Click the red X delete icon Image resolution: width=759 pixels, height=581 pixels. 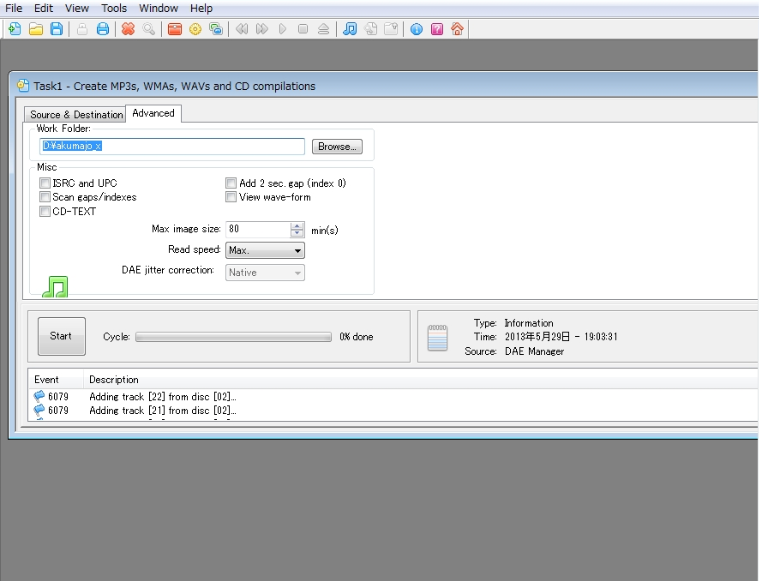tap(128, 29)
